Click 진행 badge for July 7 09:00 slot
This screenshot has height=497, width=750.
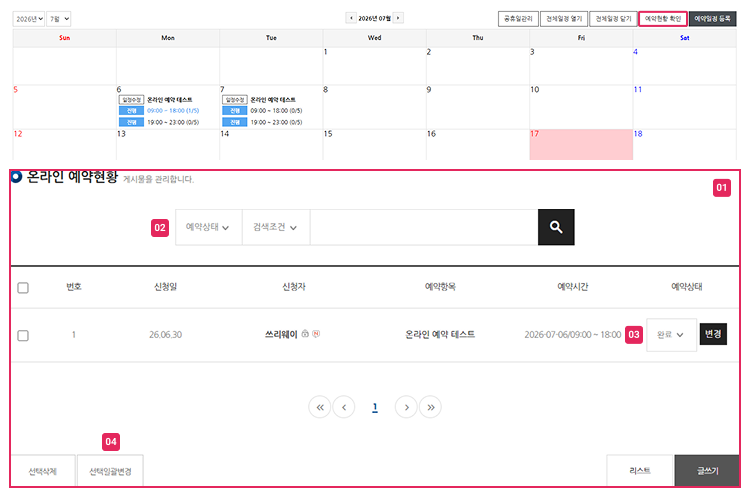tap(235, 110)
